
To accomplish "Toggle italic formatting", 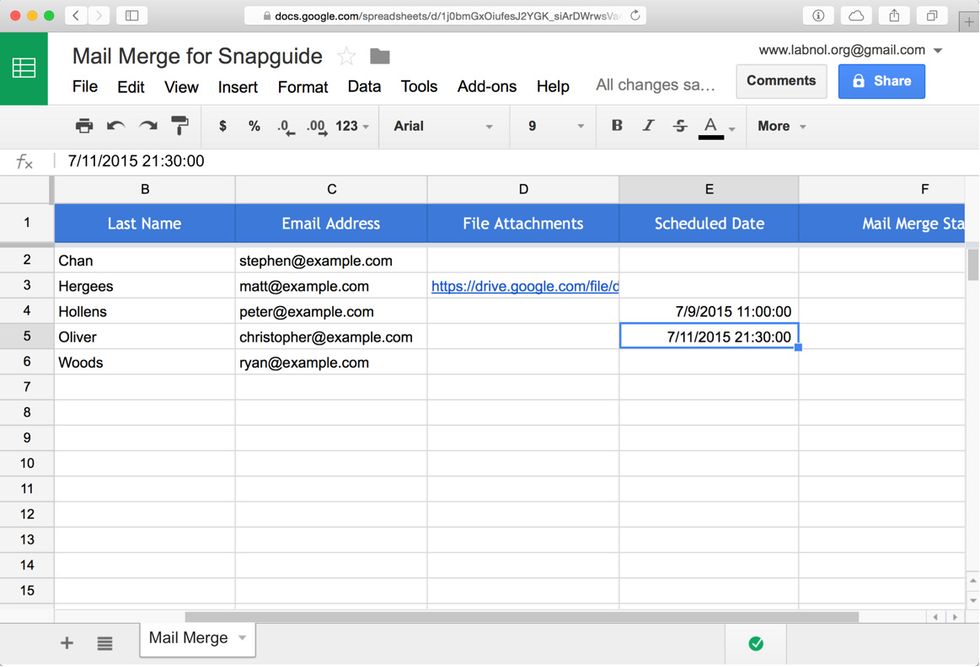I will (x=647, y=125).
